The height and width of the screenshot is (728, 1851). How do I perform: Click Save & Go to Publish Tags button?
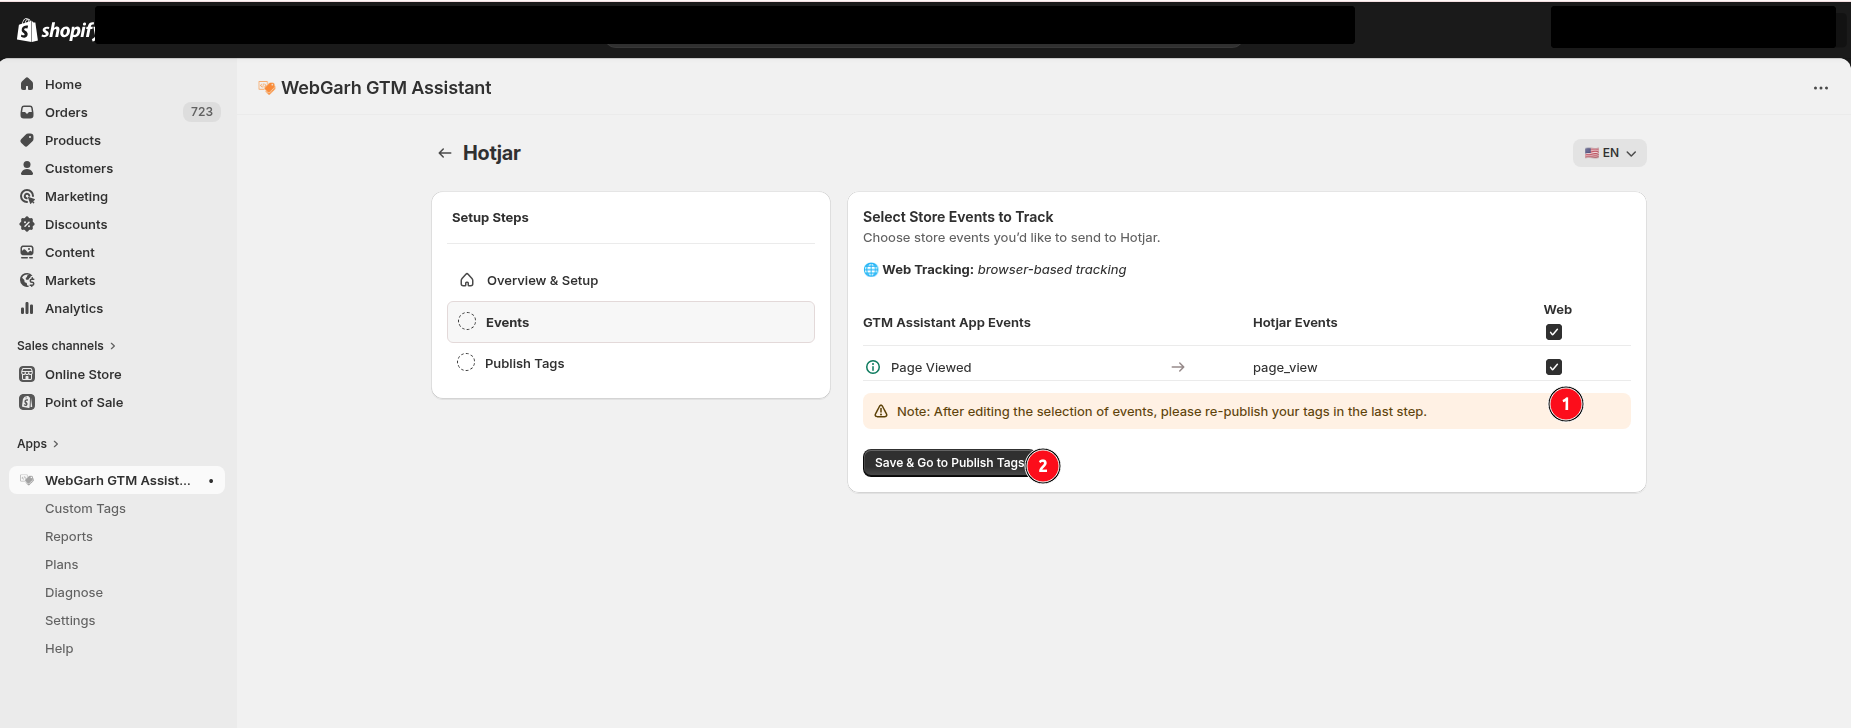949,463
